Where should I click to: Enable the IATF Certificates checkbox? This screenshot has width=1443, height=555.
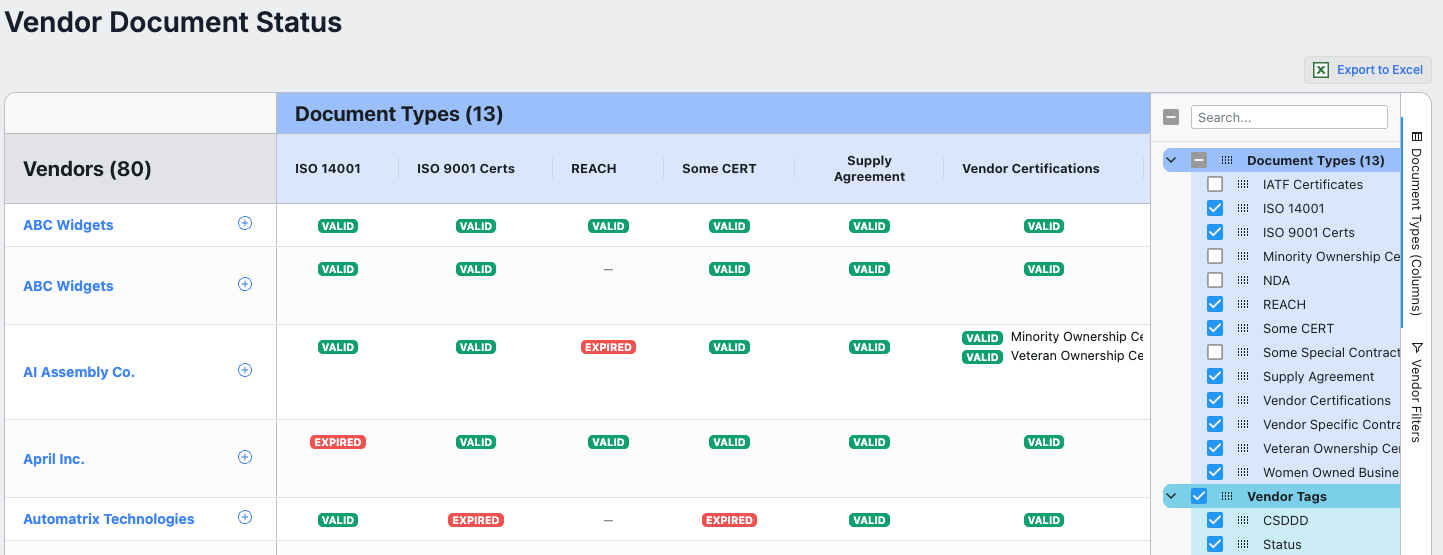click(x=1215, y=184)
